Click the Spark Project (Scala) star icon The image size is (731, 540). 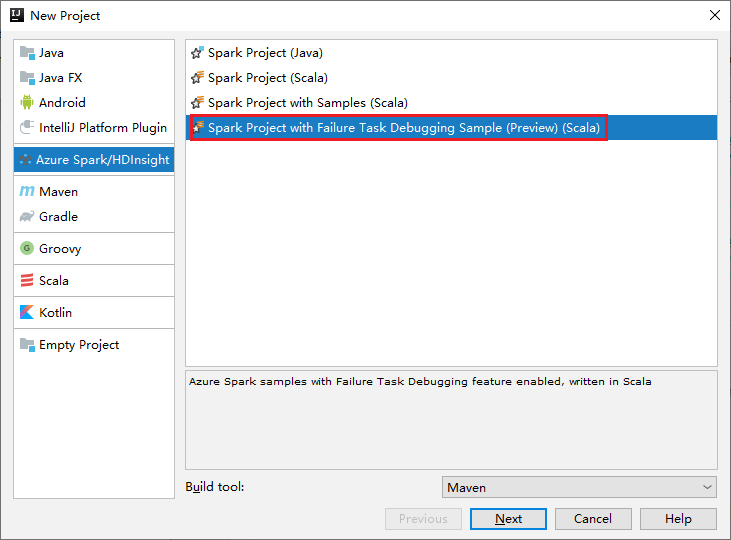(x=197, y=77)
